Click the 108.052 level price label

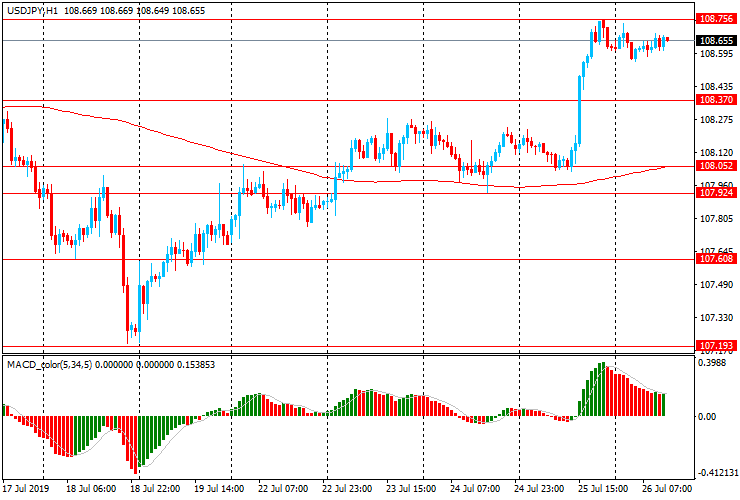tap(716, 166)
